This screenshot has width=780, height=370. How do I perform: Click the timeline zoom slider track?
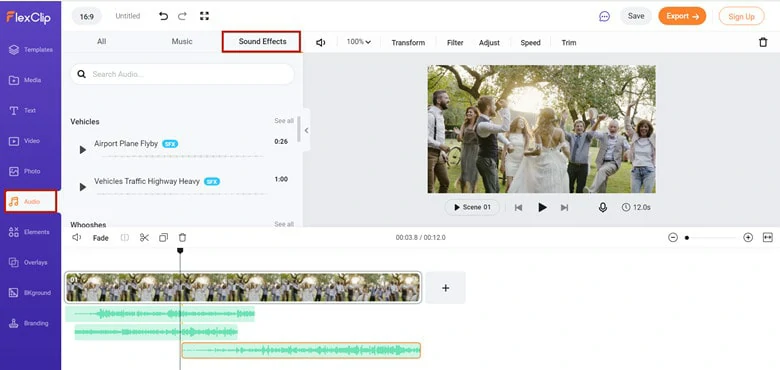click(710, 238)
